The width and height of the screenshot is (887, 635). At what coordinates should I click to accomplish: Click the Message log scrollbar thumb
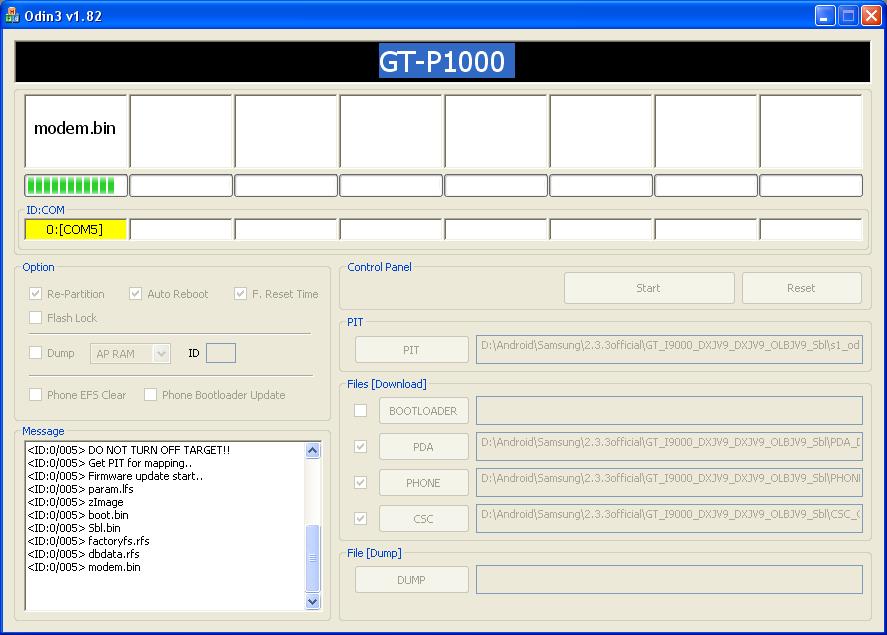tap(312, 558)
